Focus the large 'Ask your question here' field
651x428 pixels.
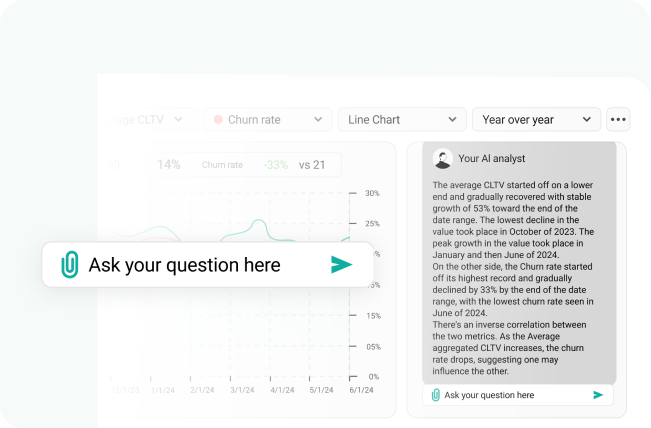point(200,265)
